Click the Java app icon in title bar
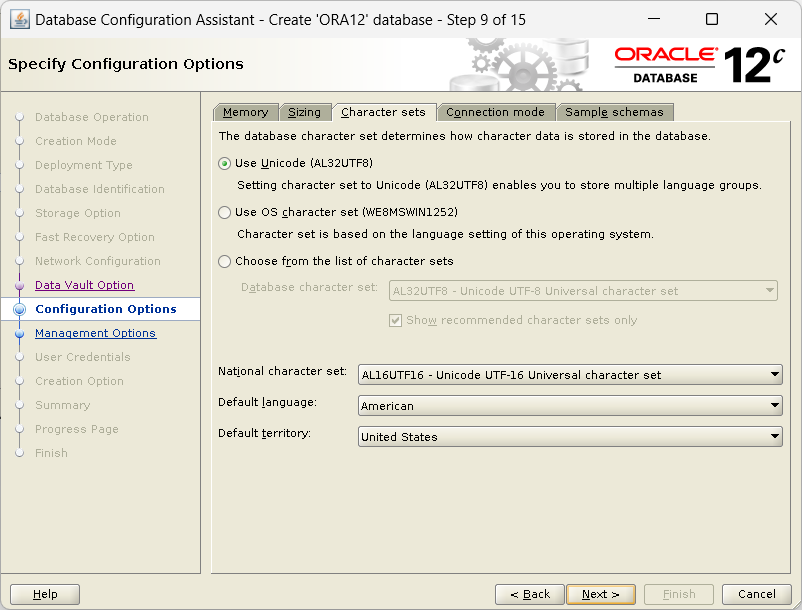Image resolution: width=802 pixels, height=610 pixels. tap(19, 20)
